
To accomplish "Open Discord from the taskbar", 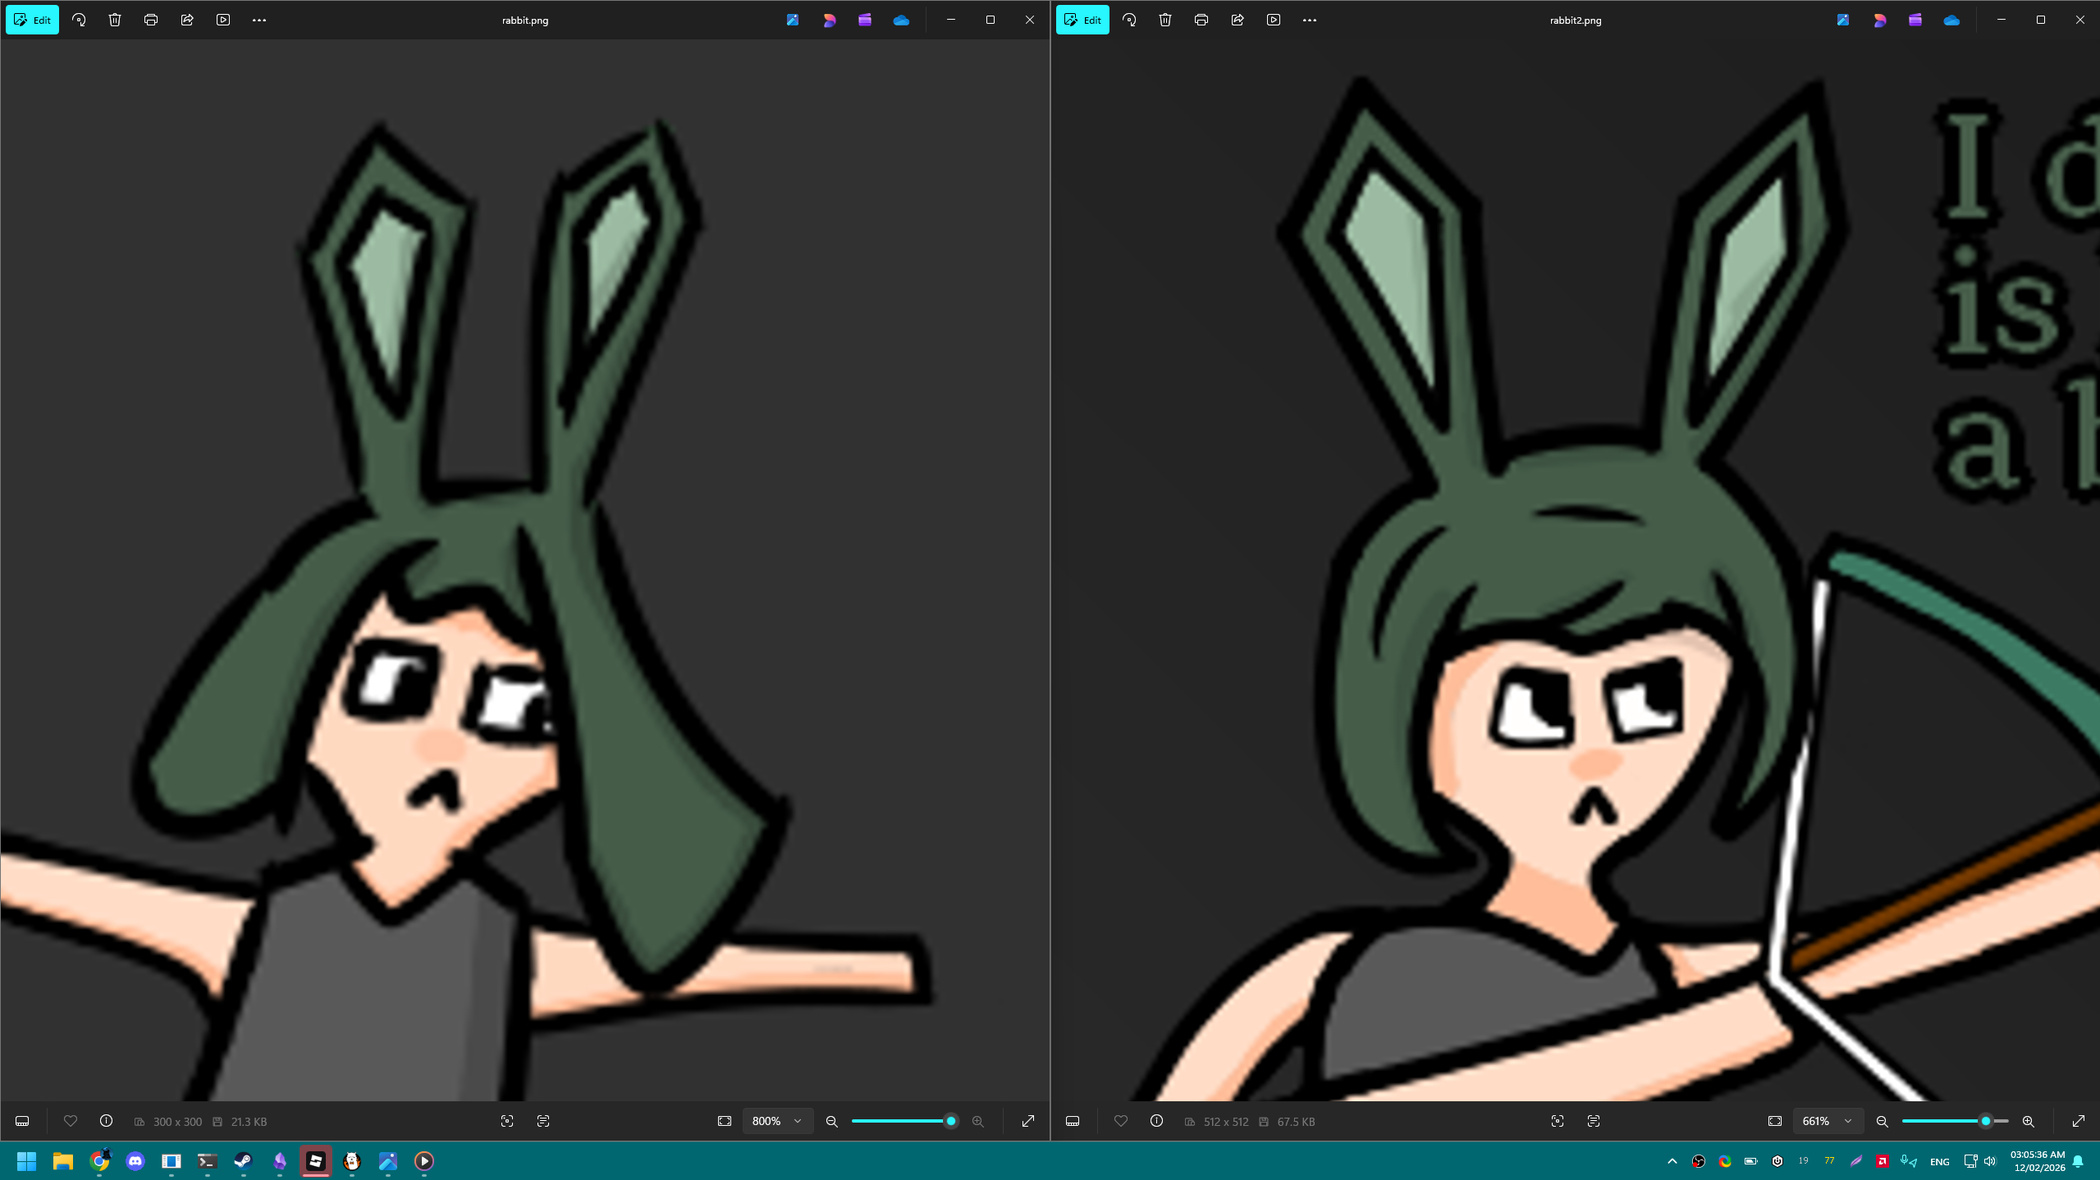I will [x=135, y=1161].
